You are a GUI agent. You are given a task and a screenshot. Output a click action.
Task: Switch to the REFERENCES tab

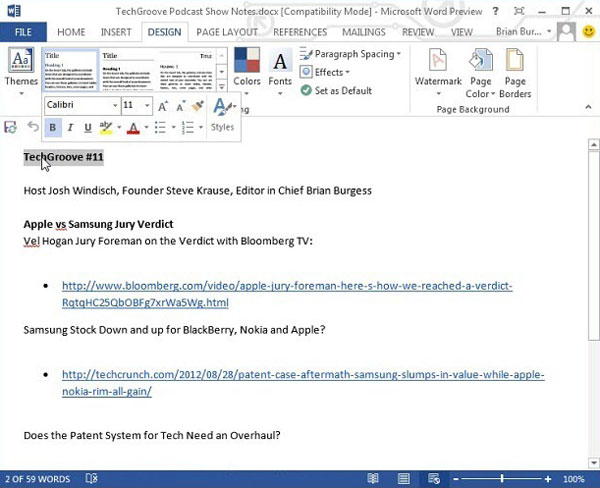tap(300, 32)
